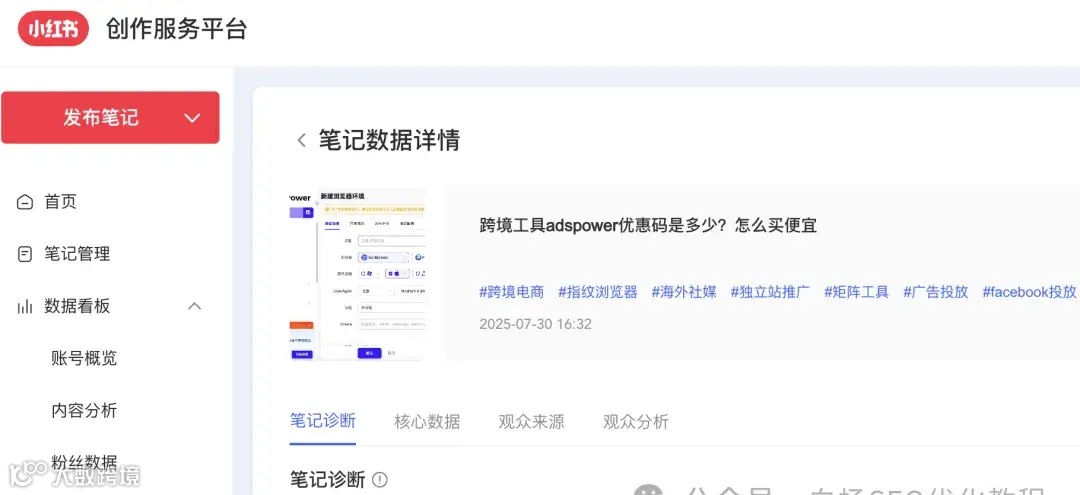Switch to the 观众来源 tab
Screen dimensions: 1080x495
(531, 421)
